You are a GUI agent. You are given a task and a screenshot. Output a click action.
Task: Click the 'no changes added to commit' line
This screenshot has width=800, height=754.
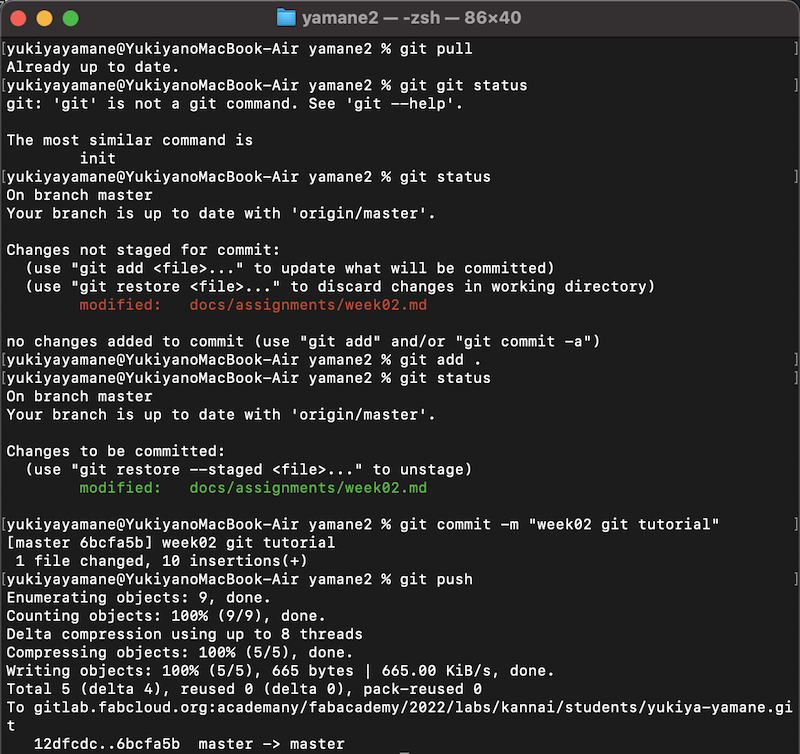(303, 341)
